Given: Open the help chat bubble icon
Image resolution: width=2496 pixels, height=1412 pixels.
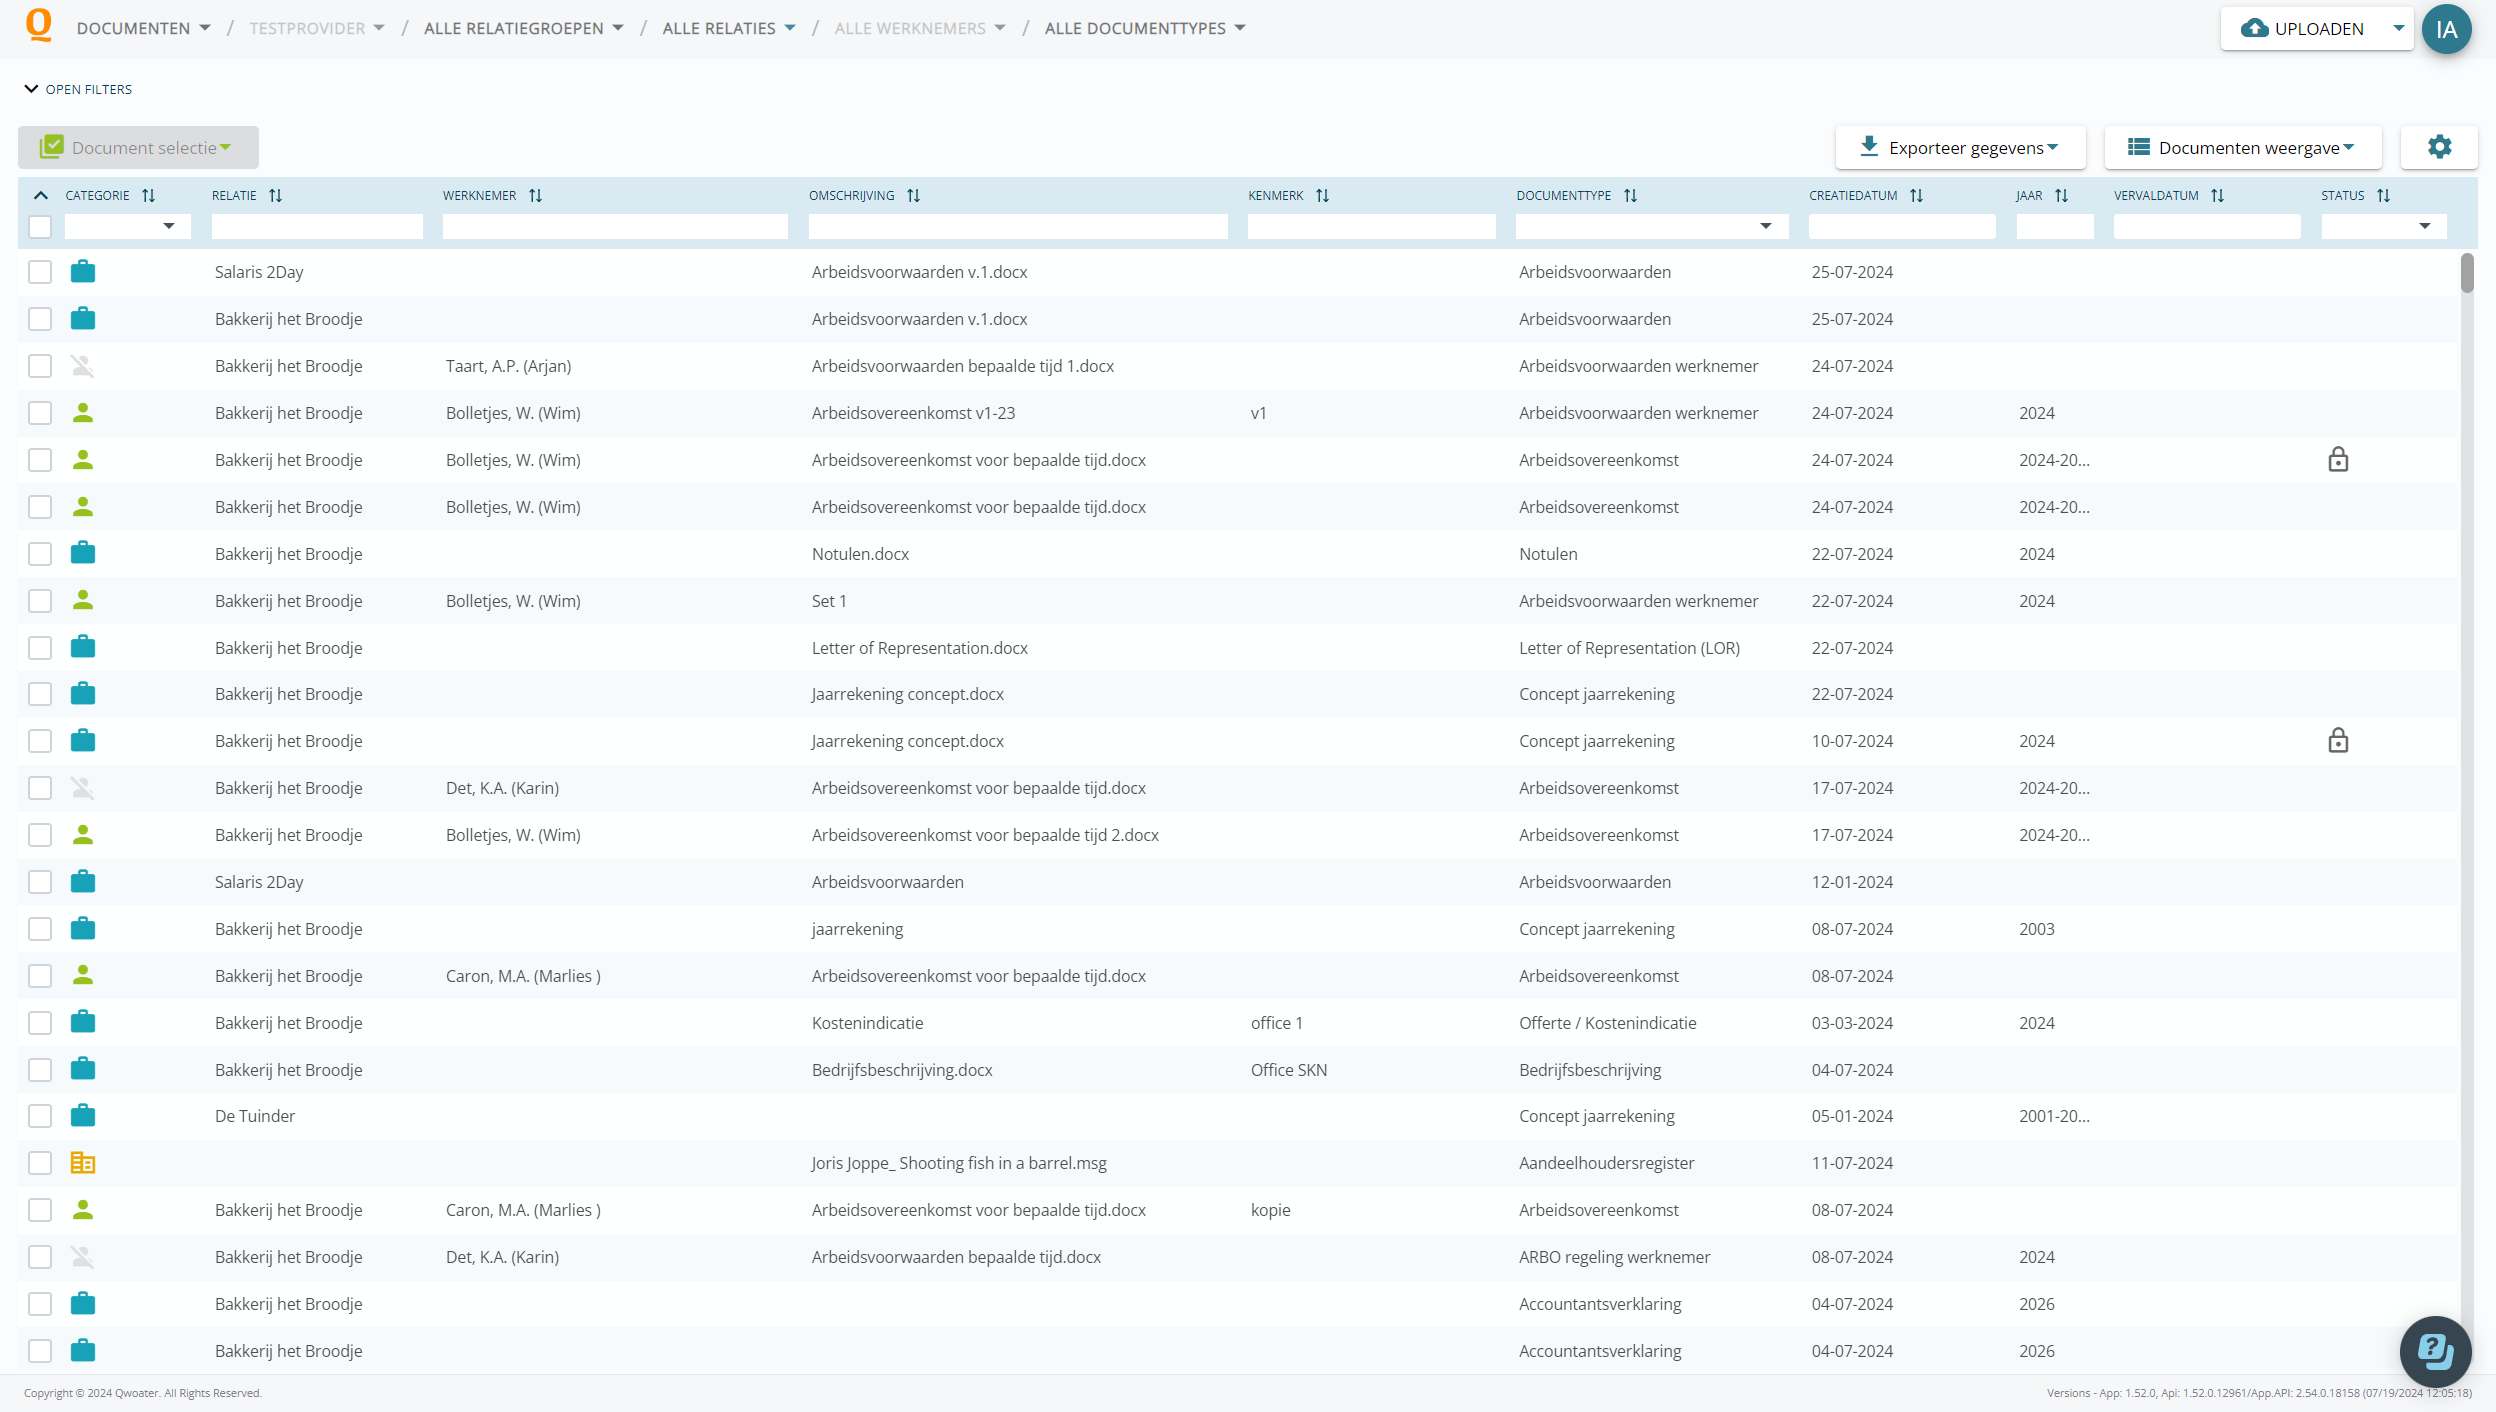Looking at the screenshot, I should (x=2435, y=1351).
